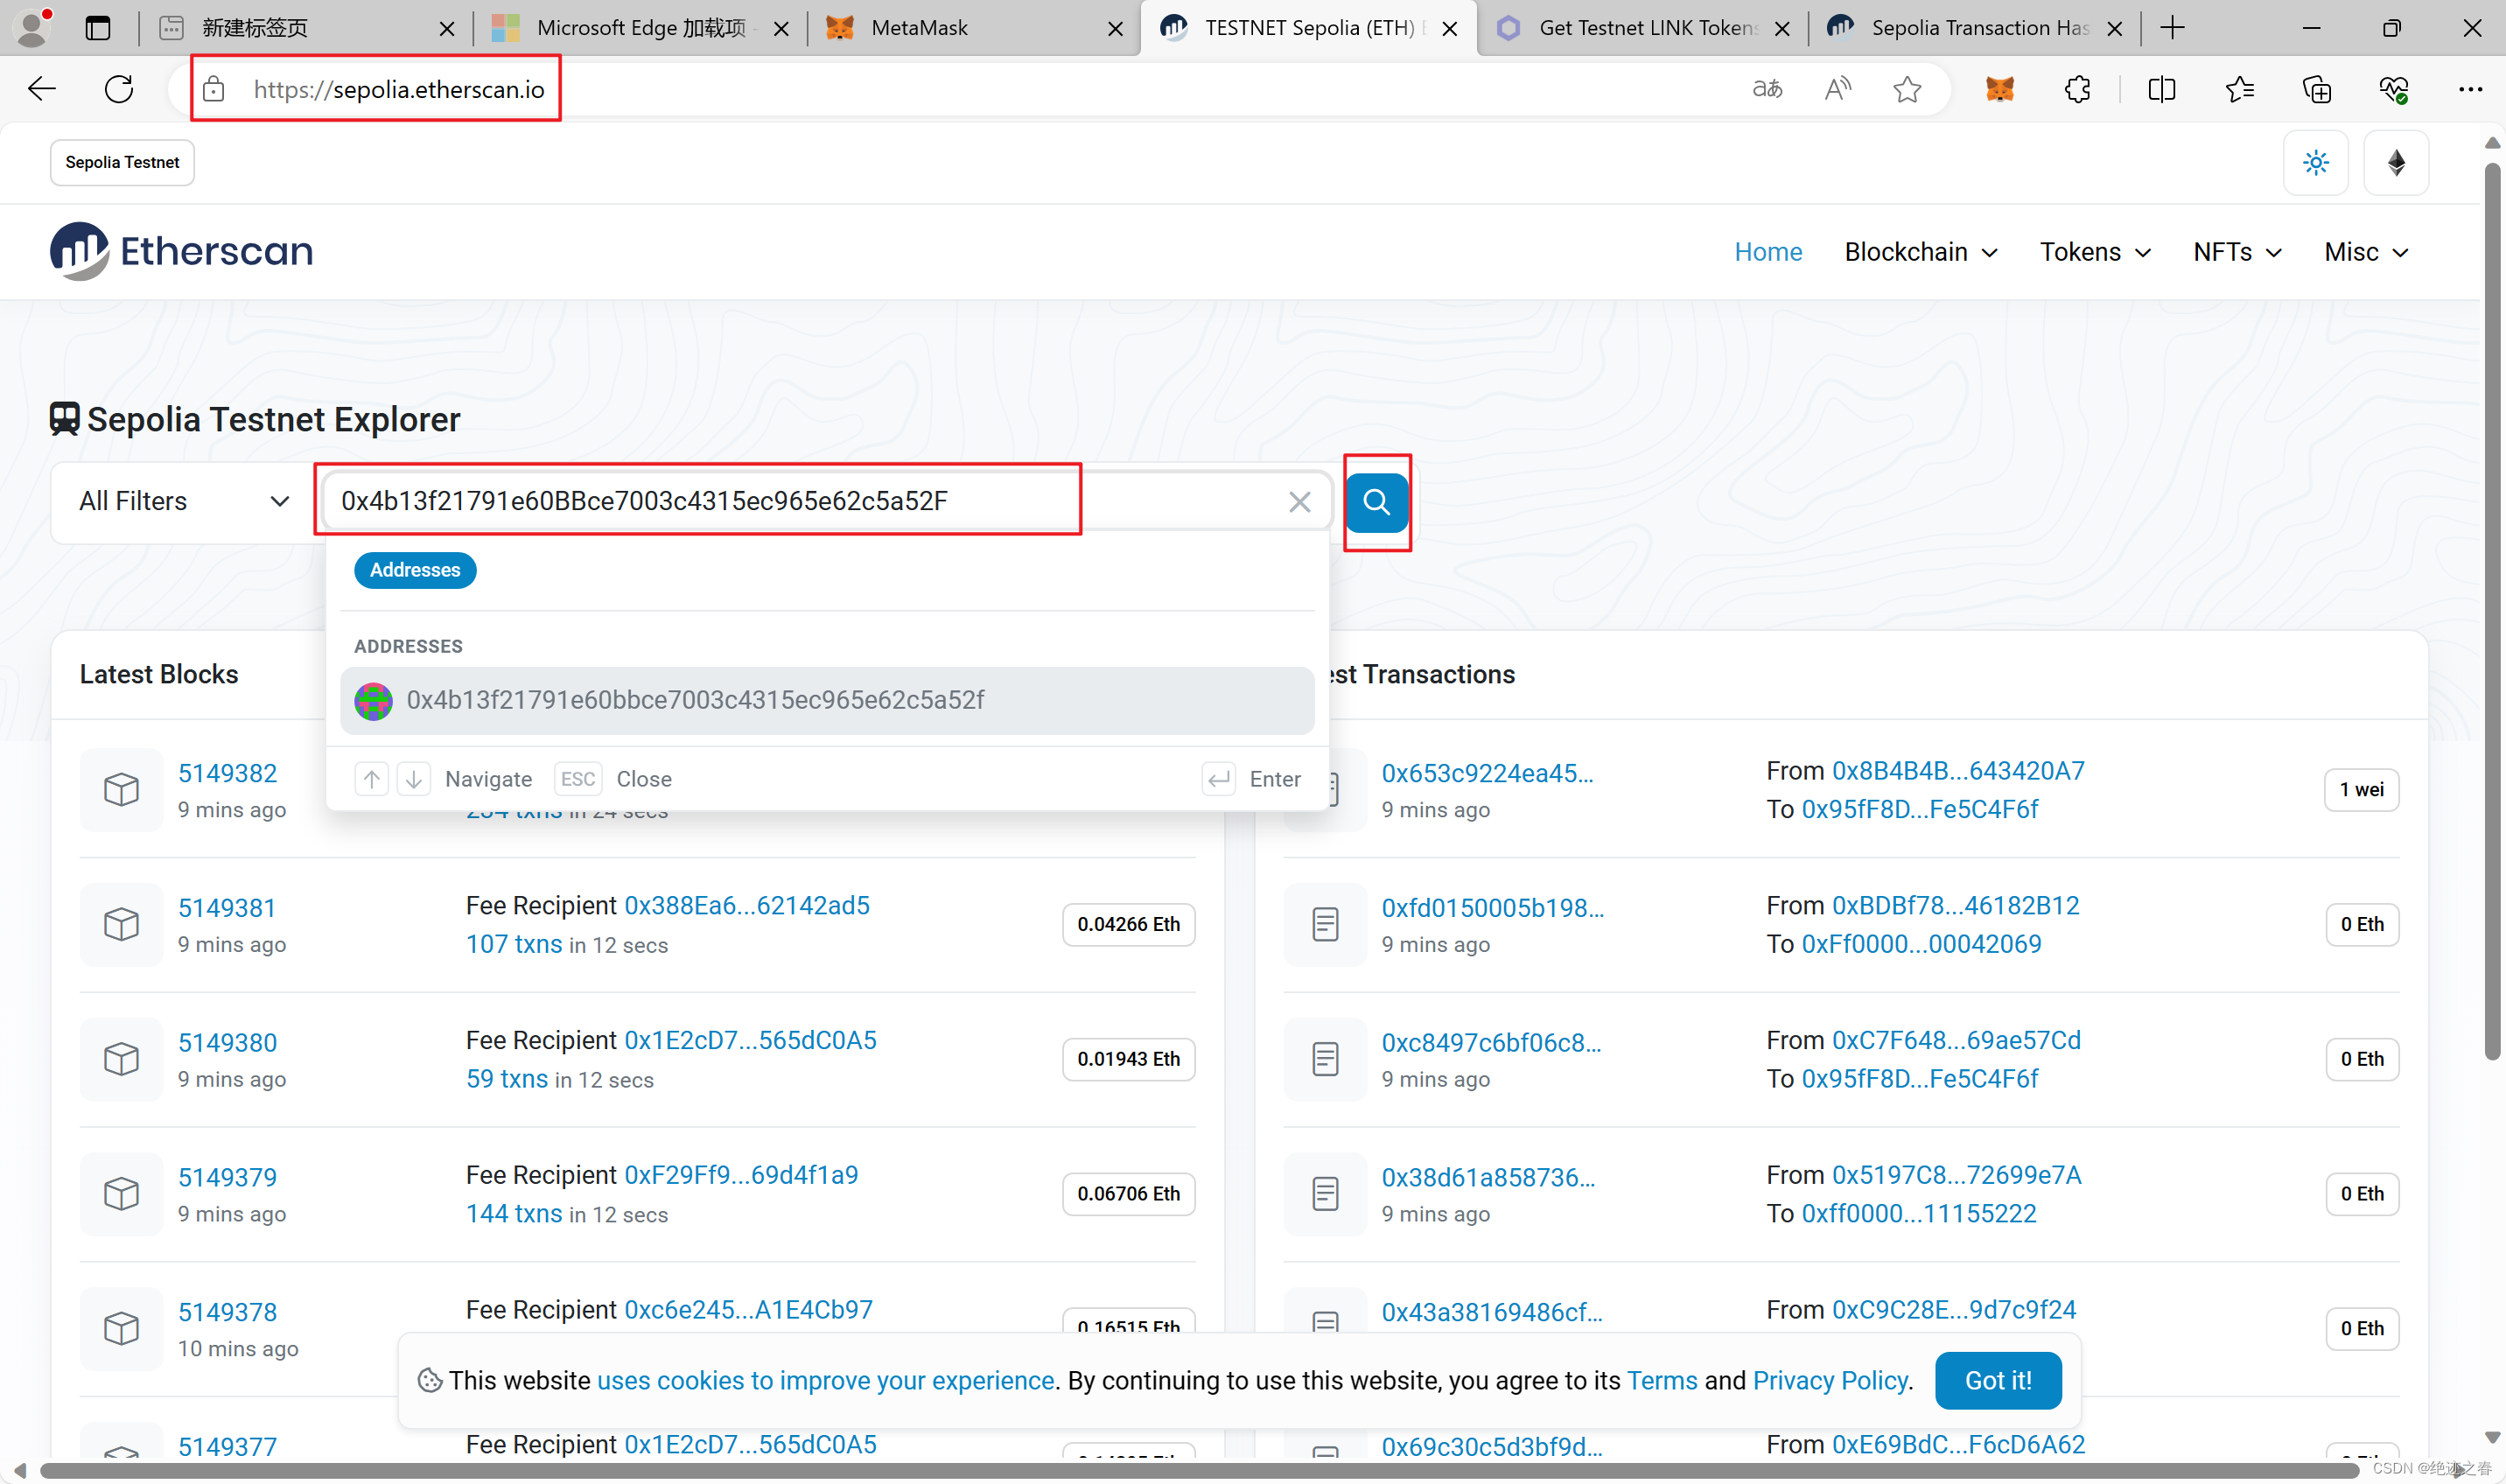Add page to favorites star icon
This screenshot has height=1484, width=2506.
1907,89
